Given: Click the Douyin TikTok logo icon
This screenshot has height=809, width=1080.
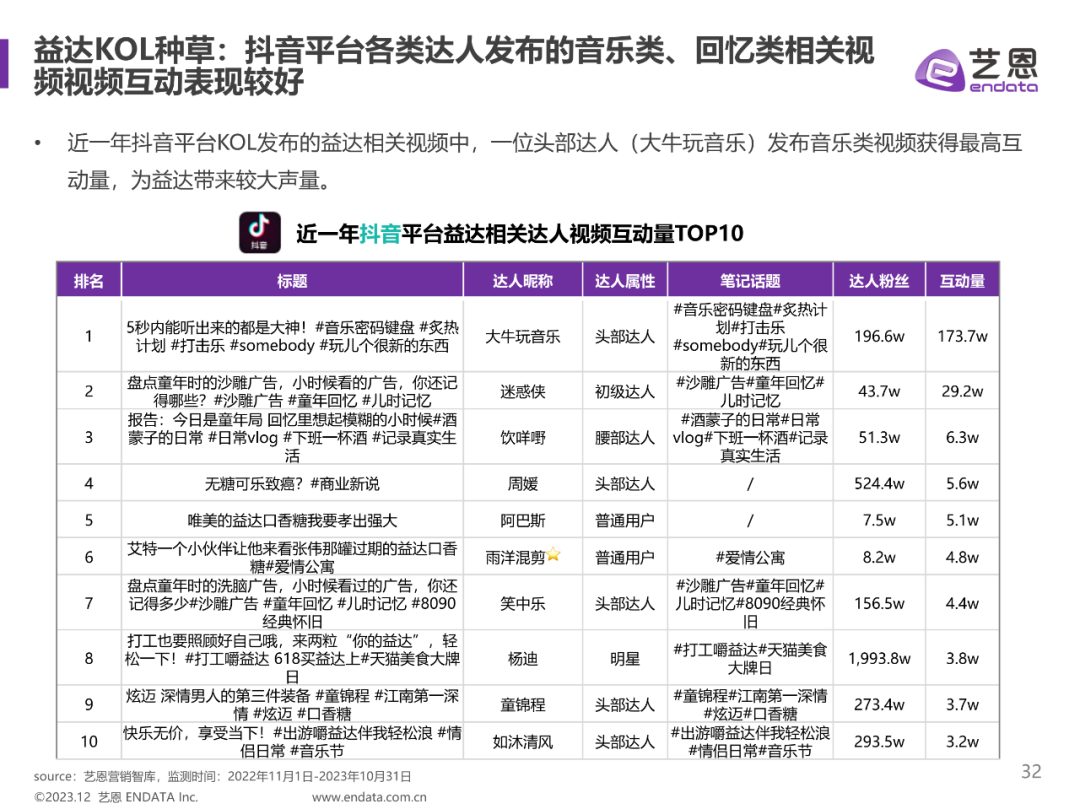Looking at the screenshot, I should point(260,232).
